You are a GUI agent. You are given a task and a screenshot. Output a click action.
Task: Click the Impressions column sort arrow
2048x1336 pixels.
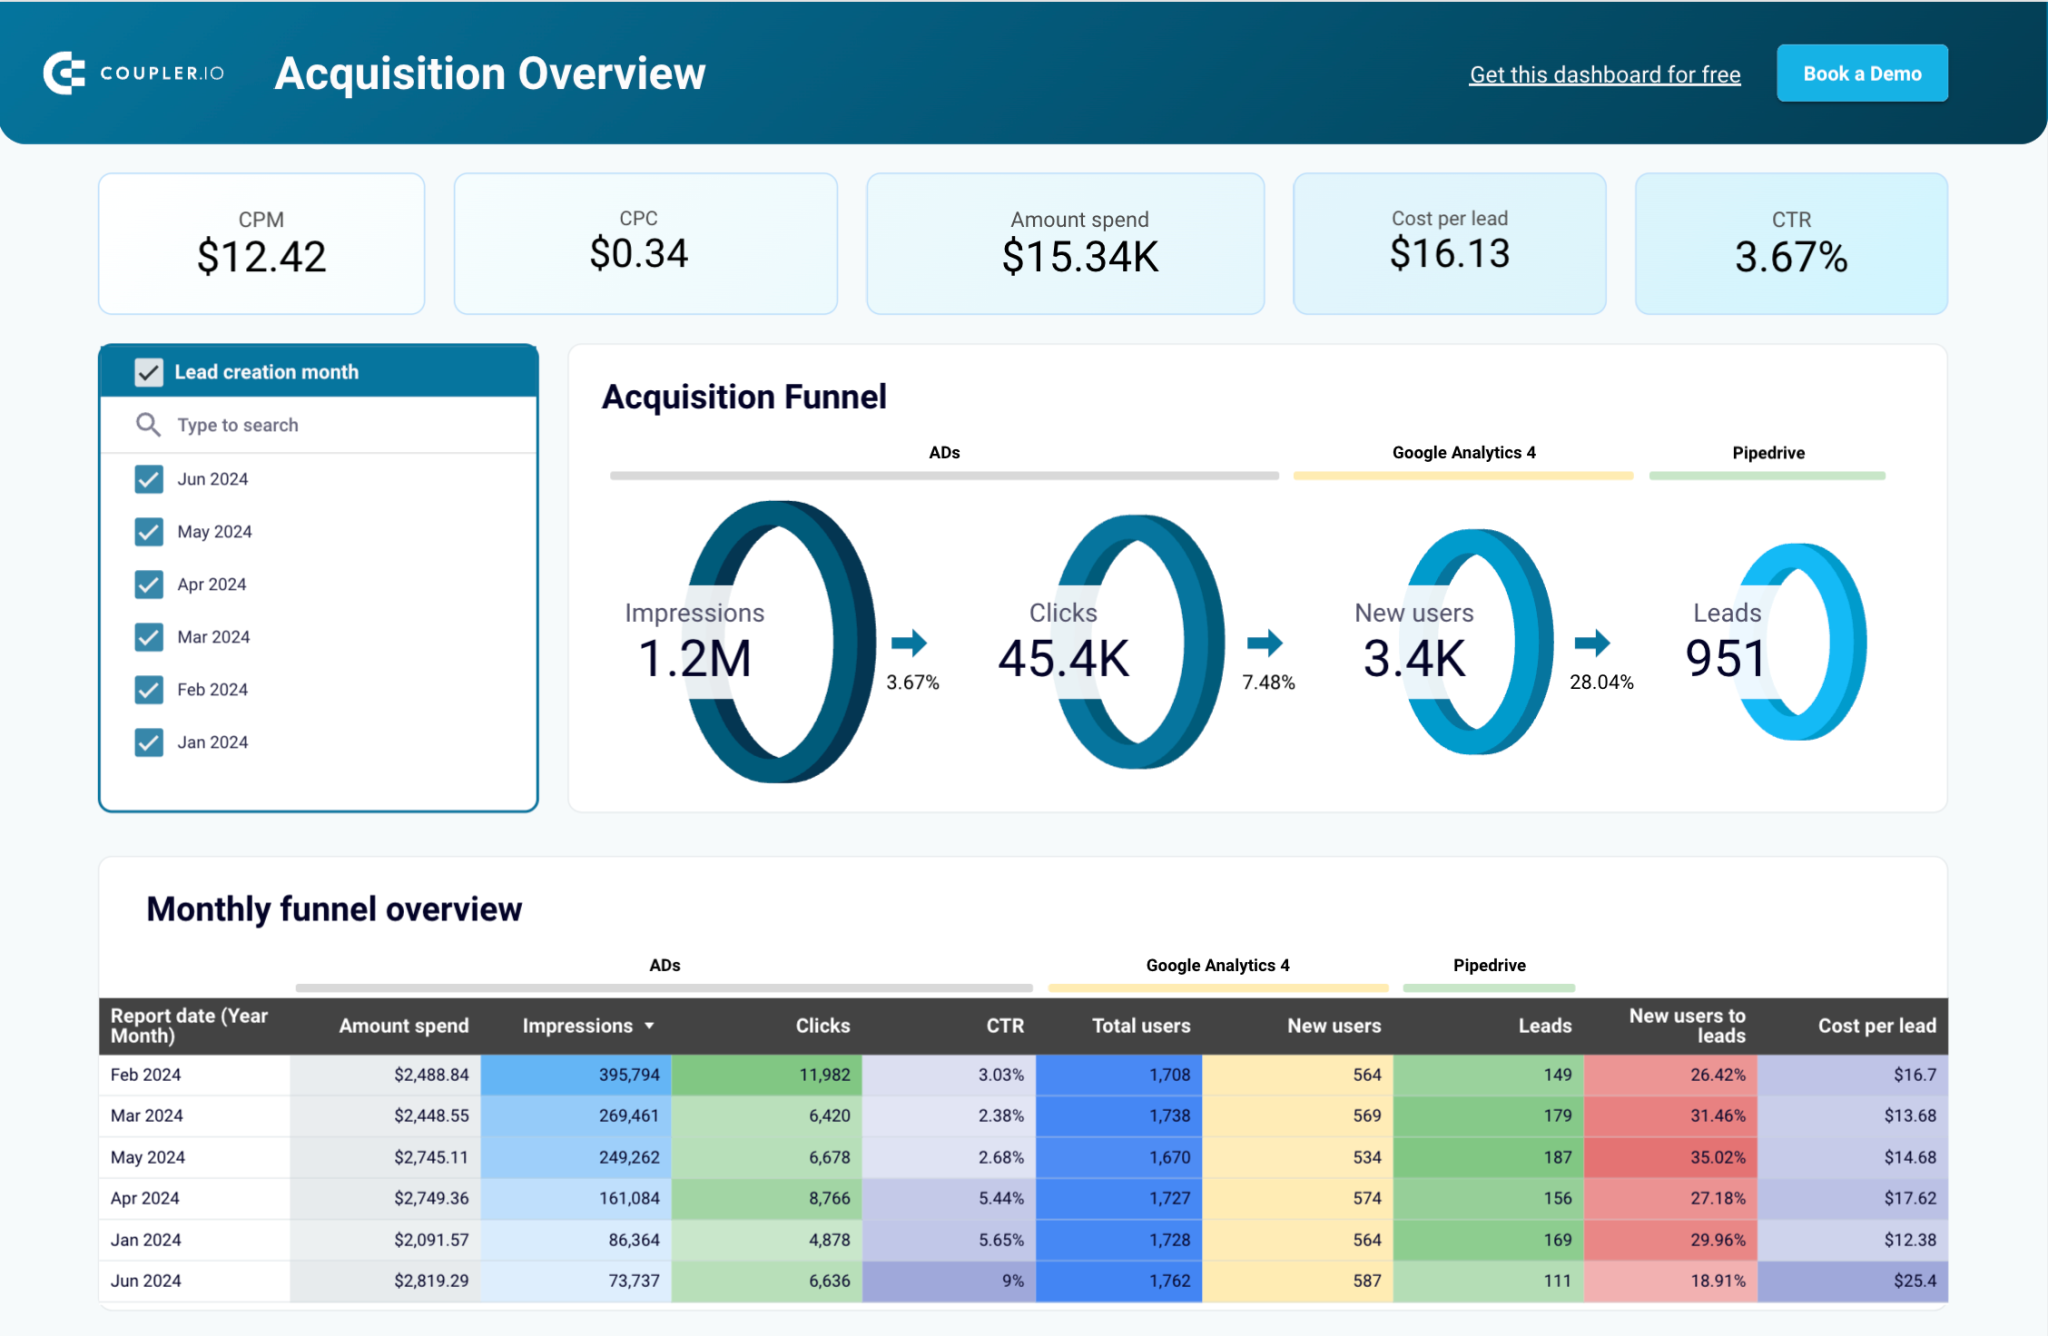(649, 1026)
